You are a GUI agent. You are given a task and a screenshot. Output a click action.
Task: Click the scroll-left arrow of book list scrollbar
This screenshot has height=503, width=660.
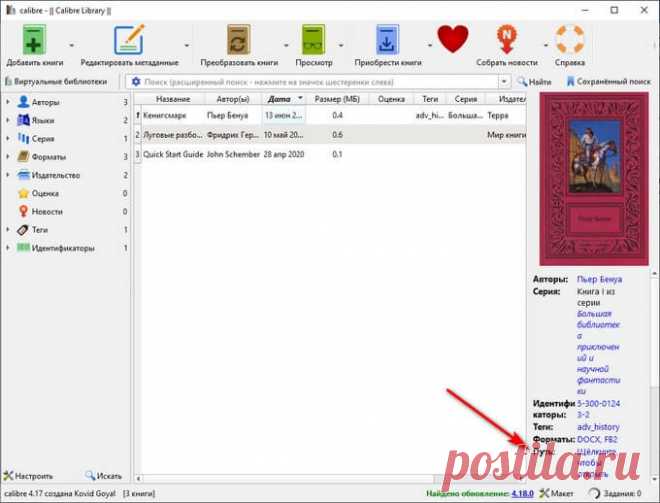138,479
